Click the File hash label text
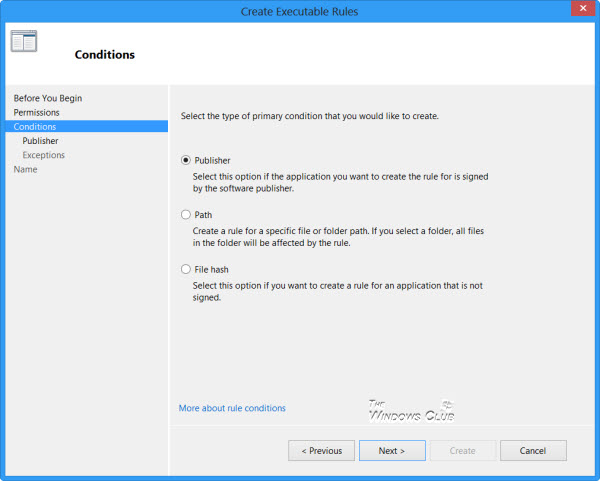The width and height of the screenshot is (600, 481). tap(211, 269)
